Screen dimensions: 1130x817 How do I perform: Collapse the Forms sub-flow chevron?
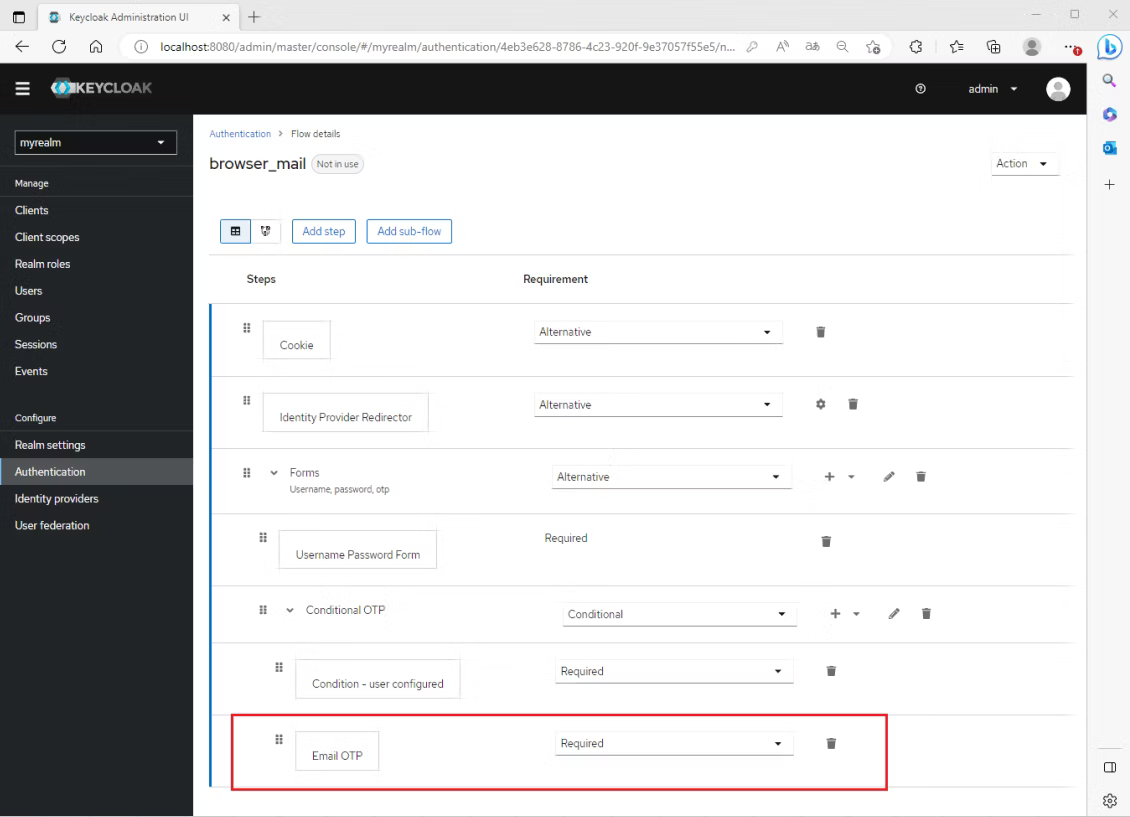[274, 473]
